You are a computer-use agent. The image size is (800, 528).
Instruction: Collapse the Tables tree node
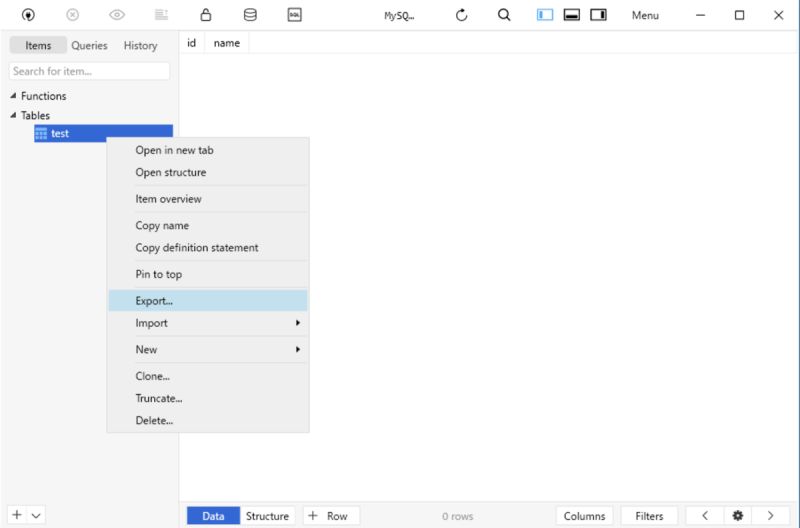pos(13,115)
